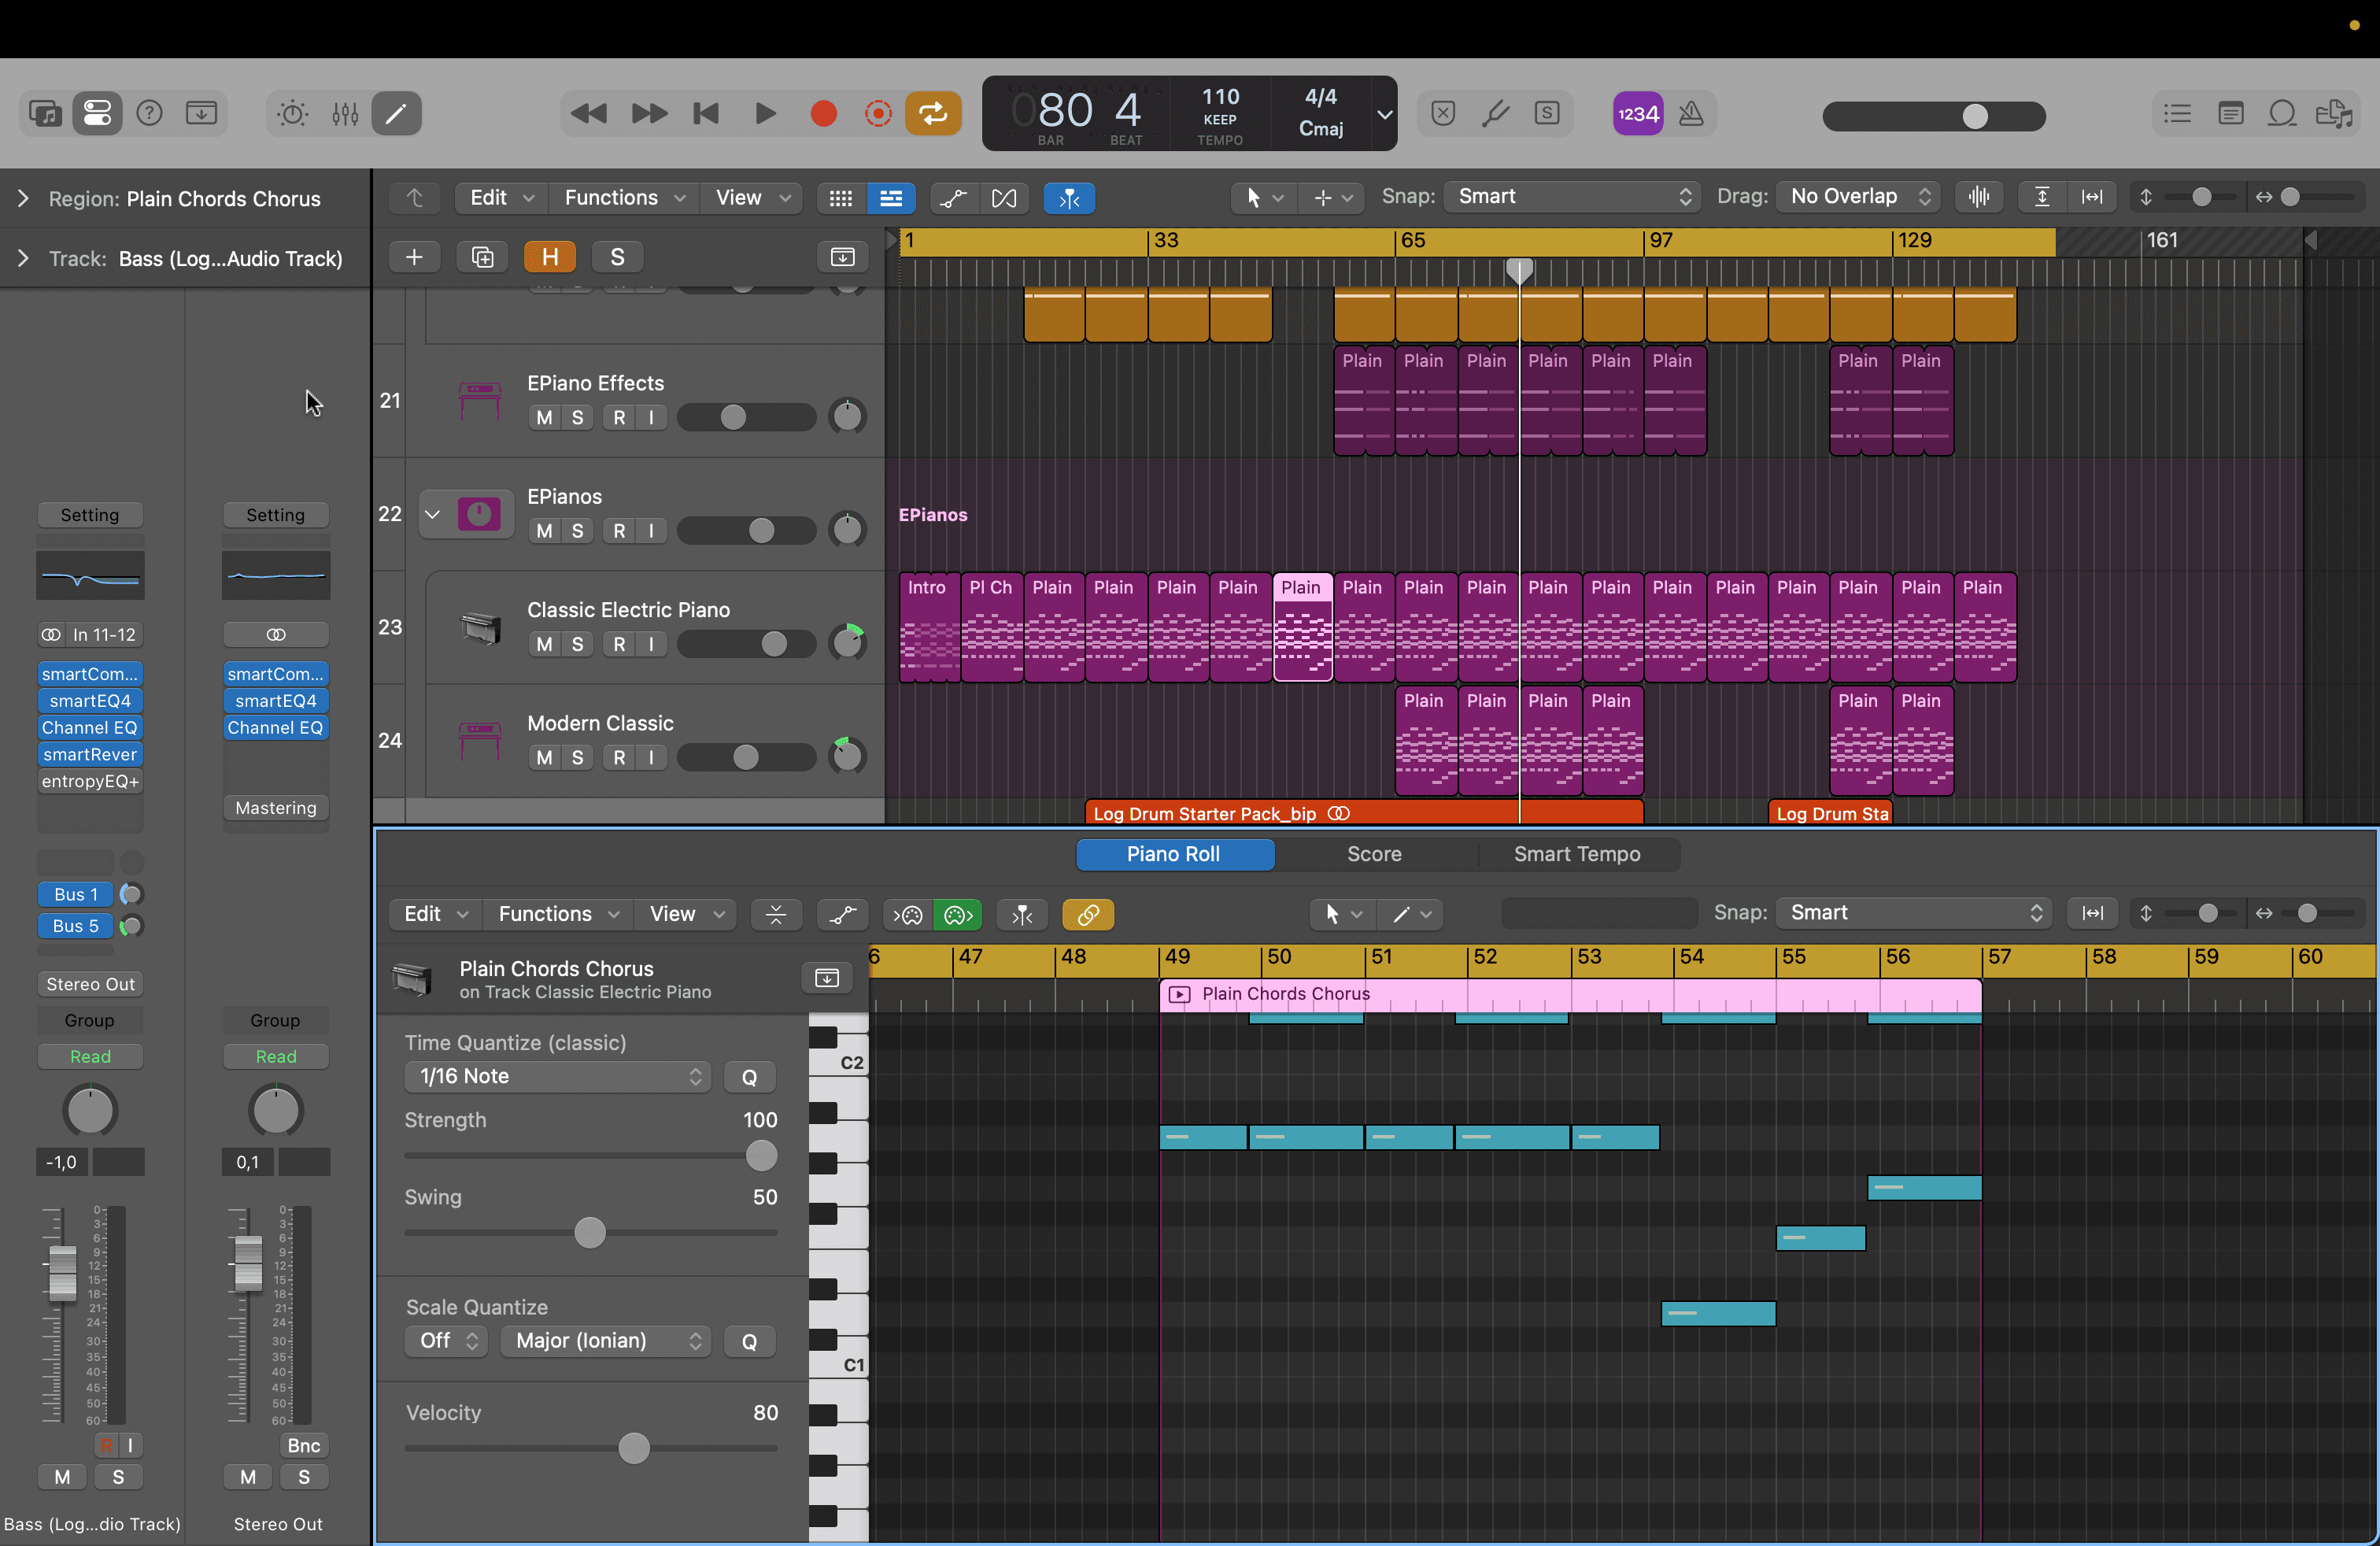Open the Mixer from the toolbar
Viewport: 2380px width, 1546px height.
[x=345, y=114]
